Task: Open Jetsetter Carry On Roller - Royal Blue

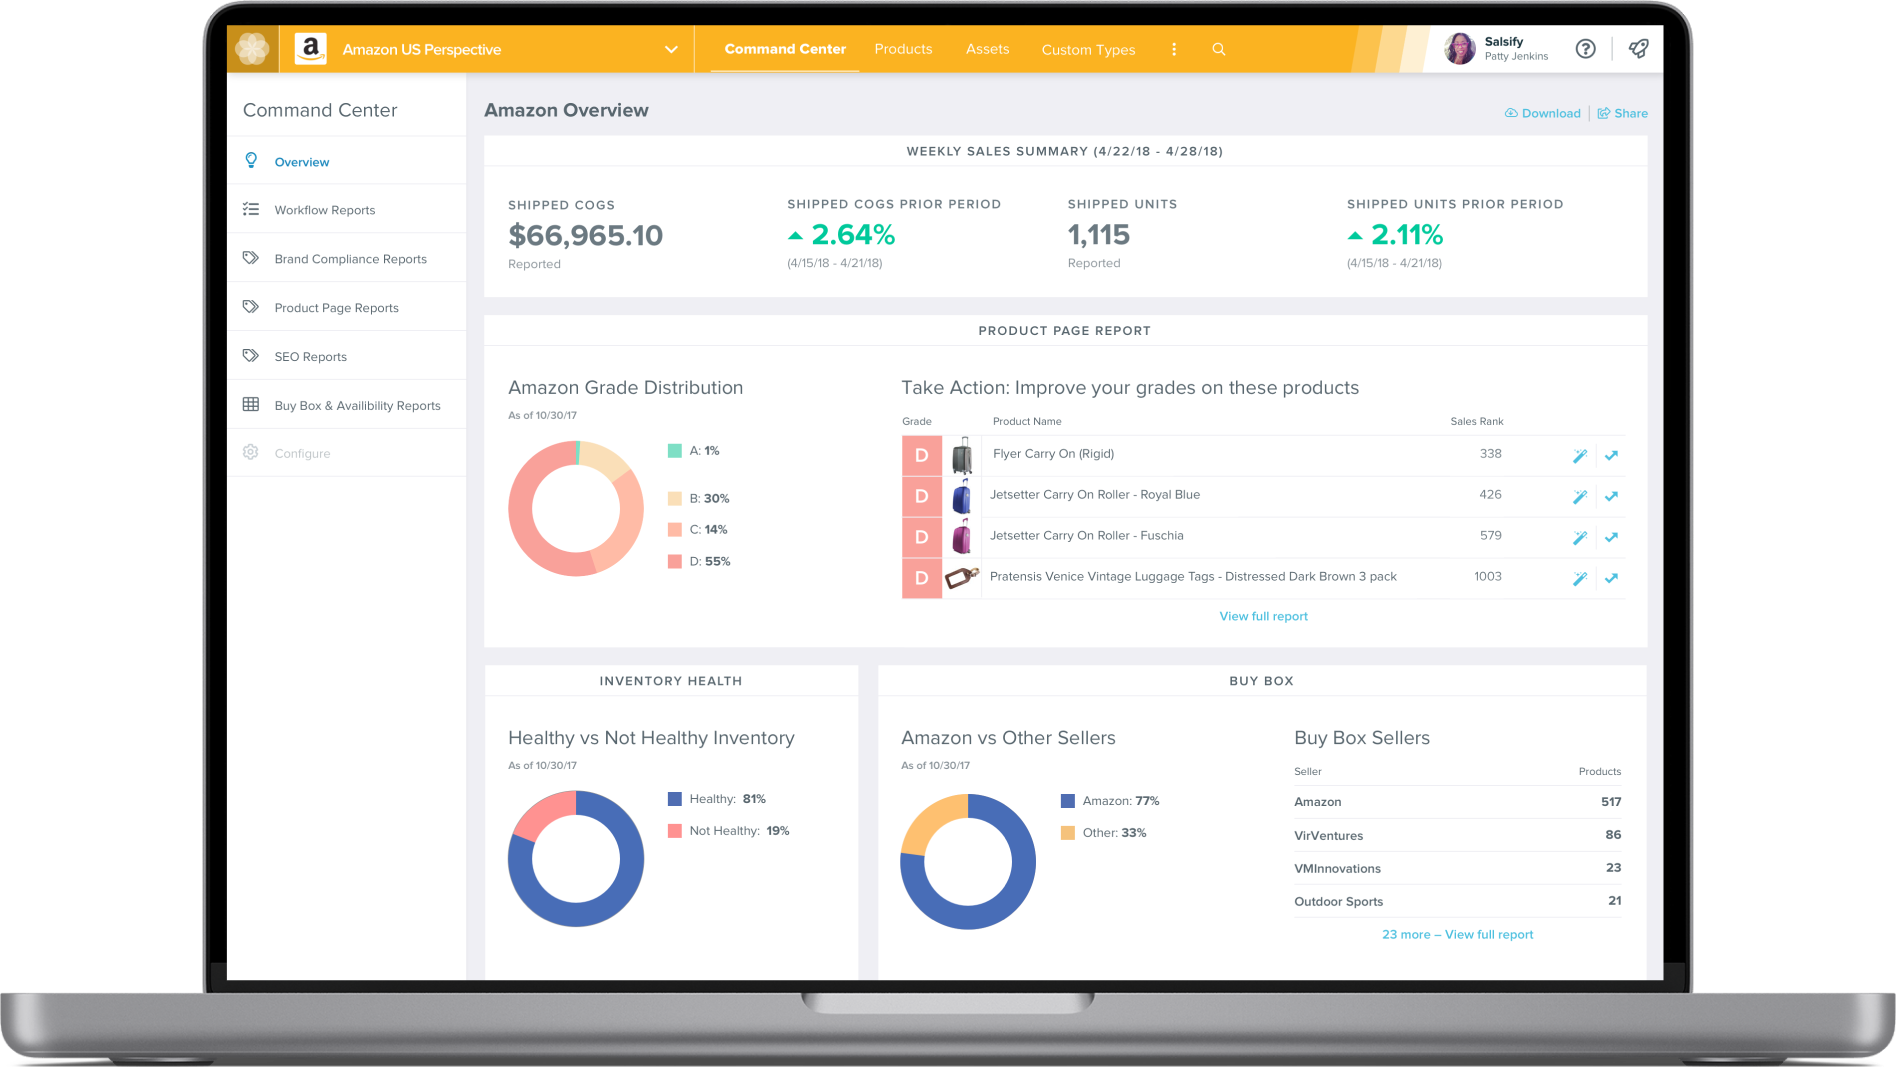Action: 1095,495
